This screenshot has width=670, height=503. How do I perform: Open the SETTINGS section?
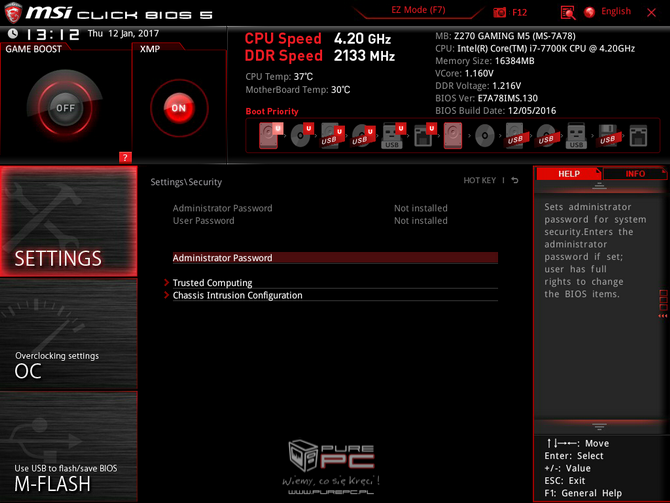[x=68, y=221]
